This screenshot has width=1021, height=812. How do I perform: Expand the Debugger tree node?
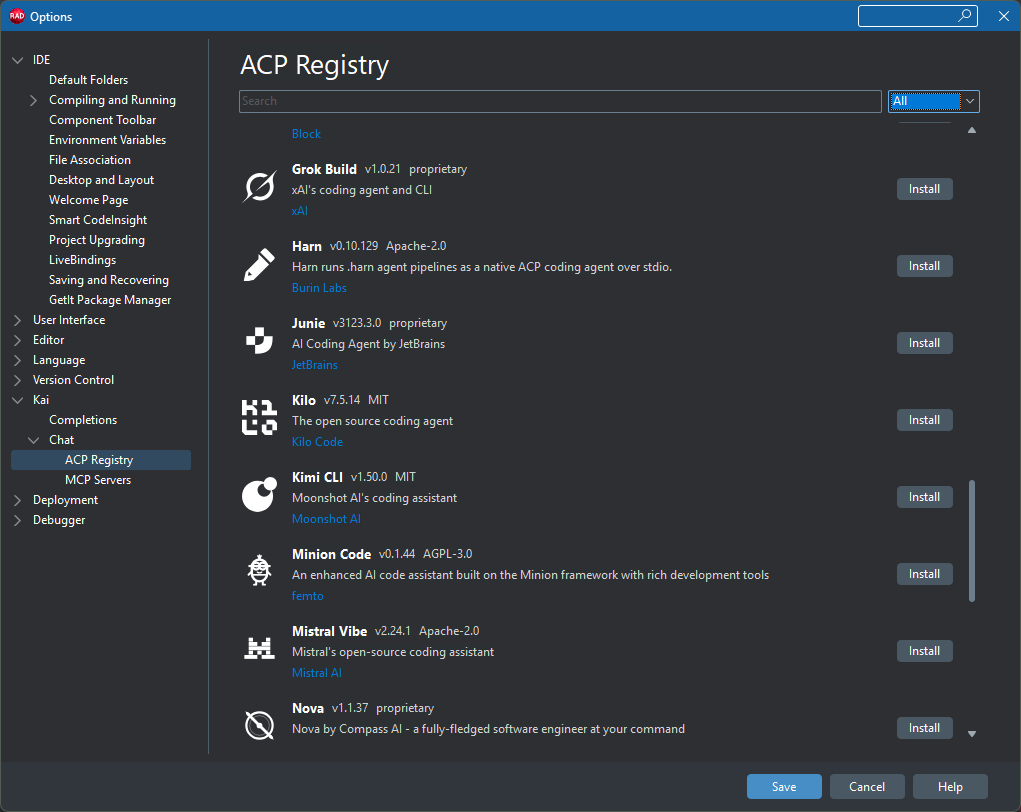(18, 521)
